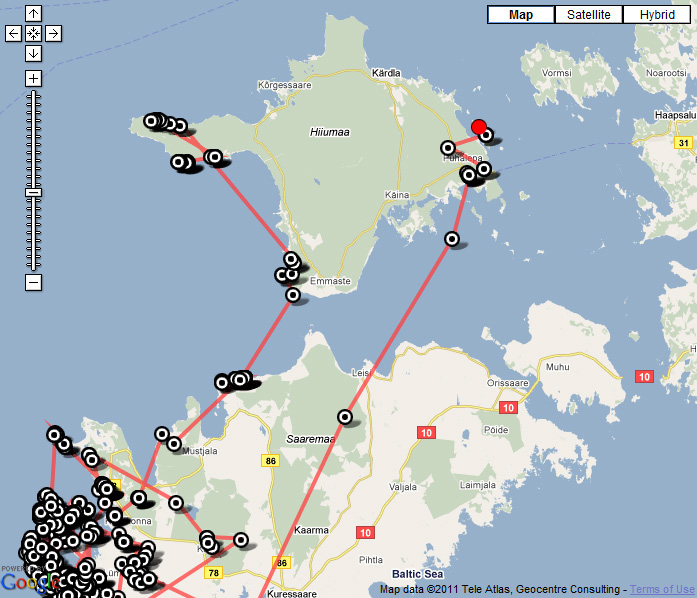Select the marker southwest of Leisi

(x=345, y=416)
